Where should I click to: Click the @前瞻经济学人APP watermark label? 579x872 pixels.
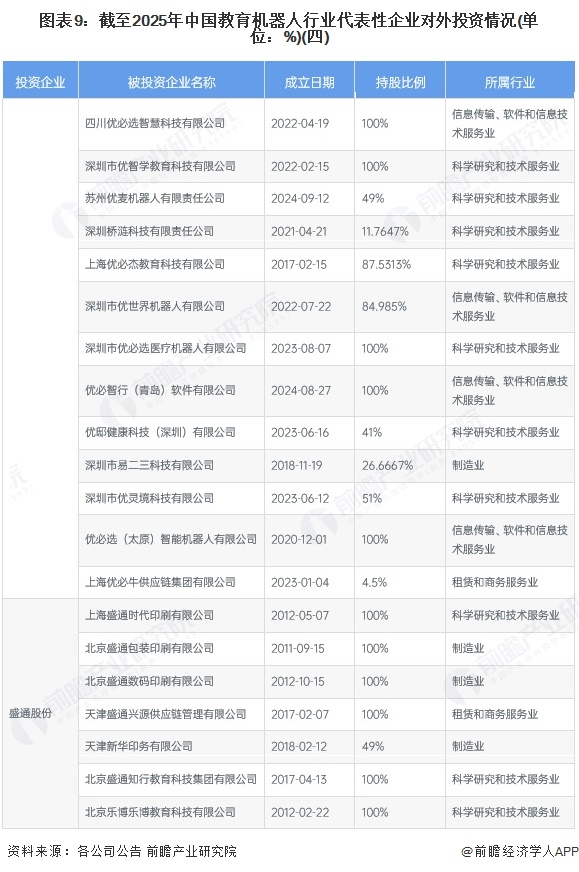point(520,851)
